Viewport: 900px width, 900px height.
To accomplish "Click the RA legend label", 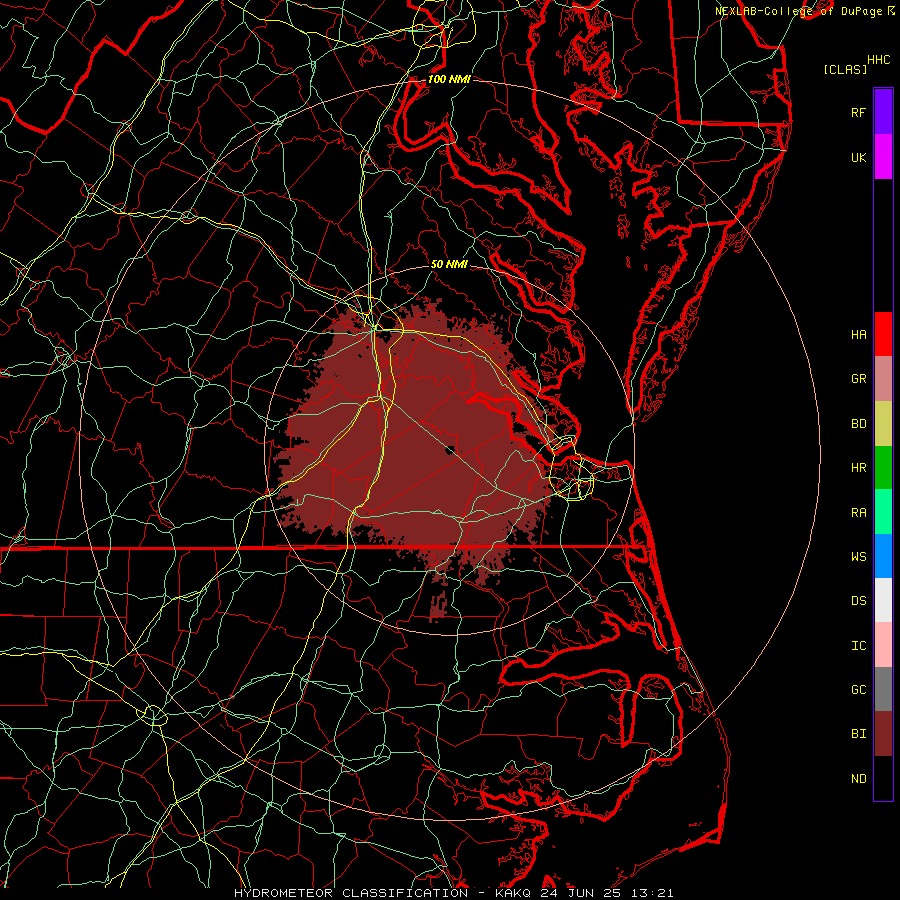I will (x=858, y=512).
